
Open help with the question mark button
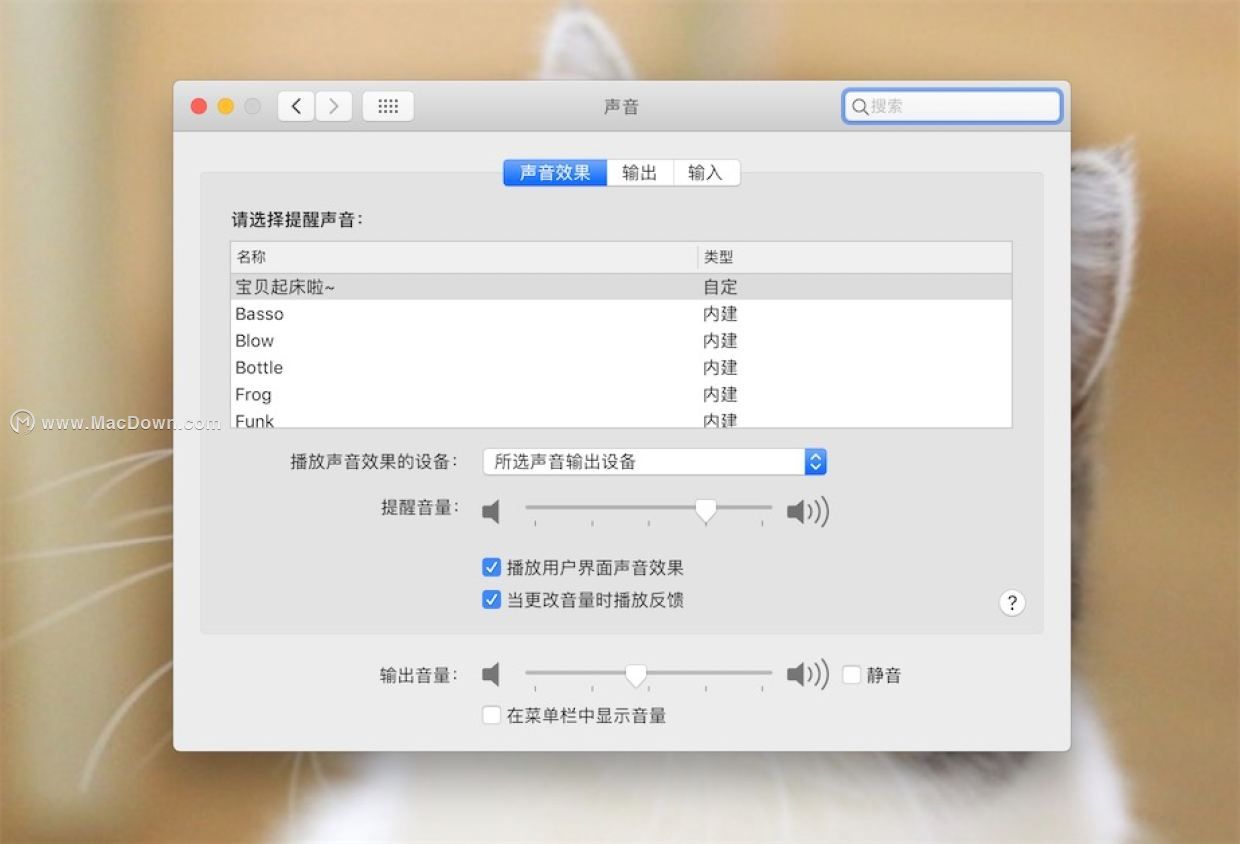click(x=1012, y=602)
